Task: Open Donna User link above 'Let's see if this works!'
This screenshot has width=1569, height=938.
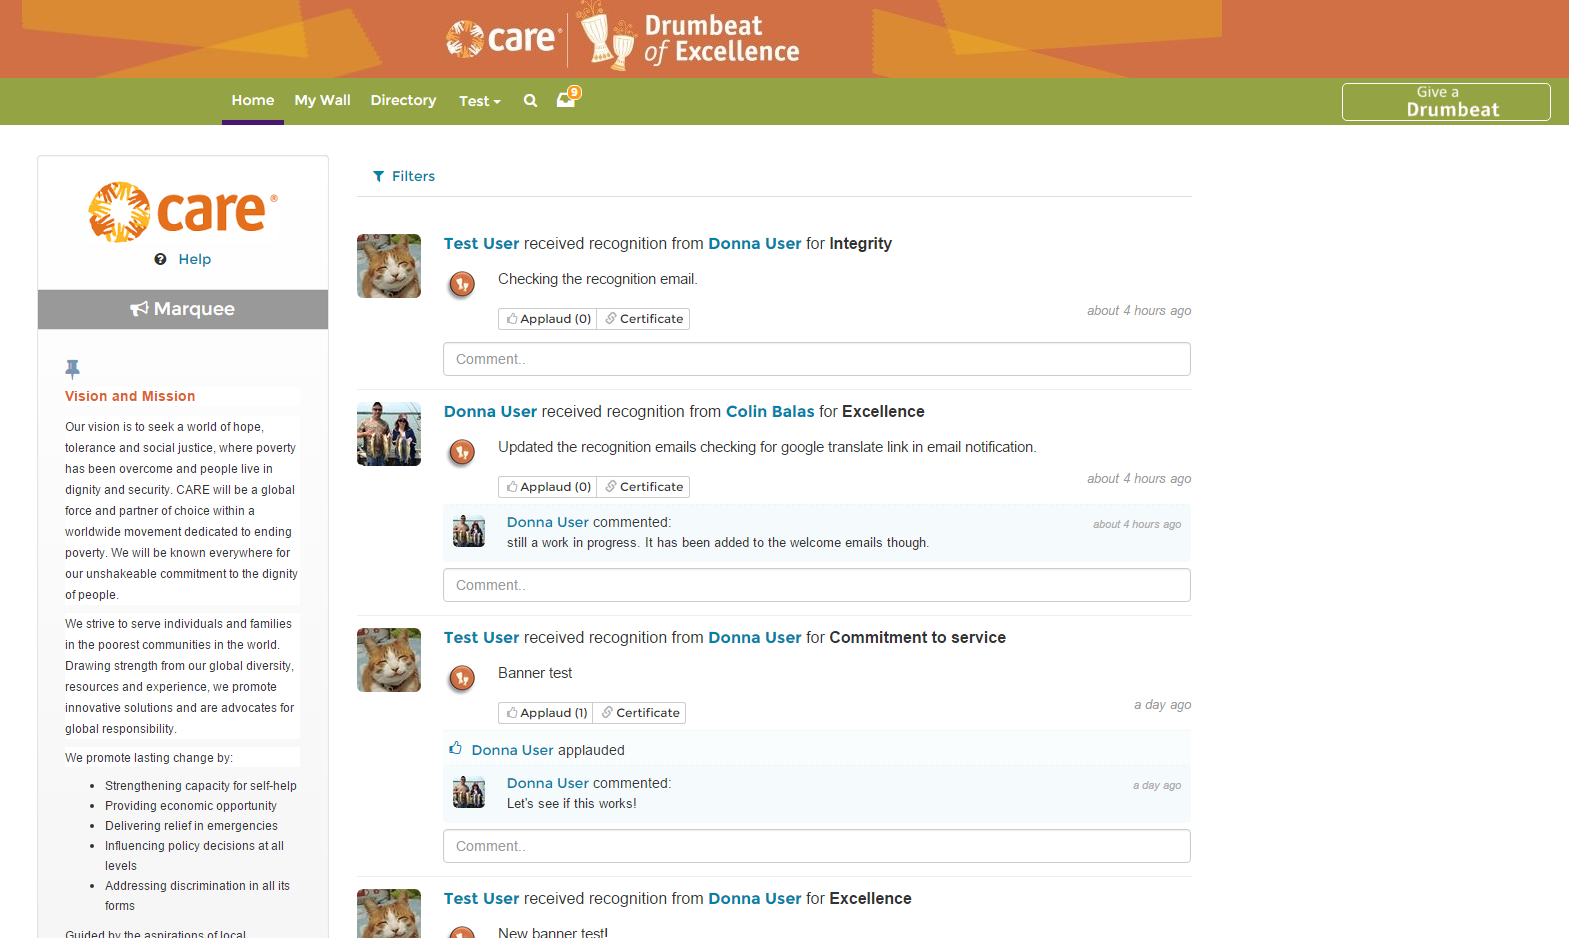Action: point(548,783)
